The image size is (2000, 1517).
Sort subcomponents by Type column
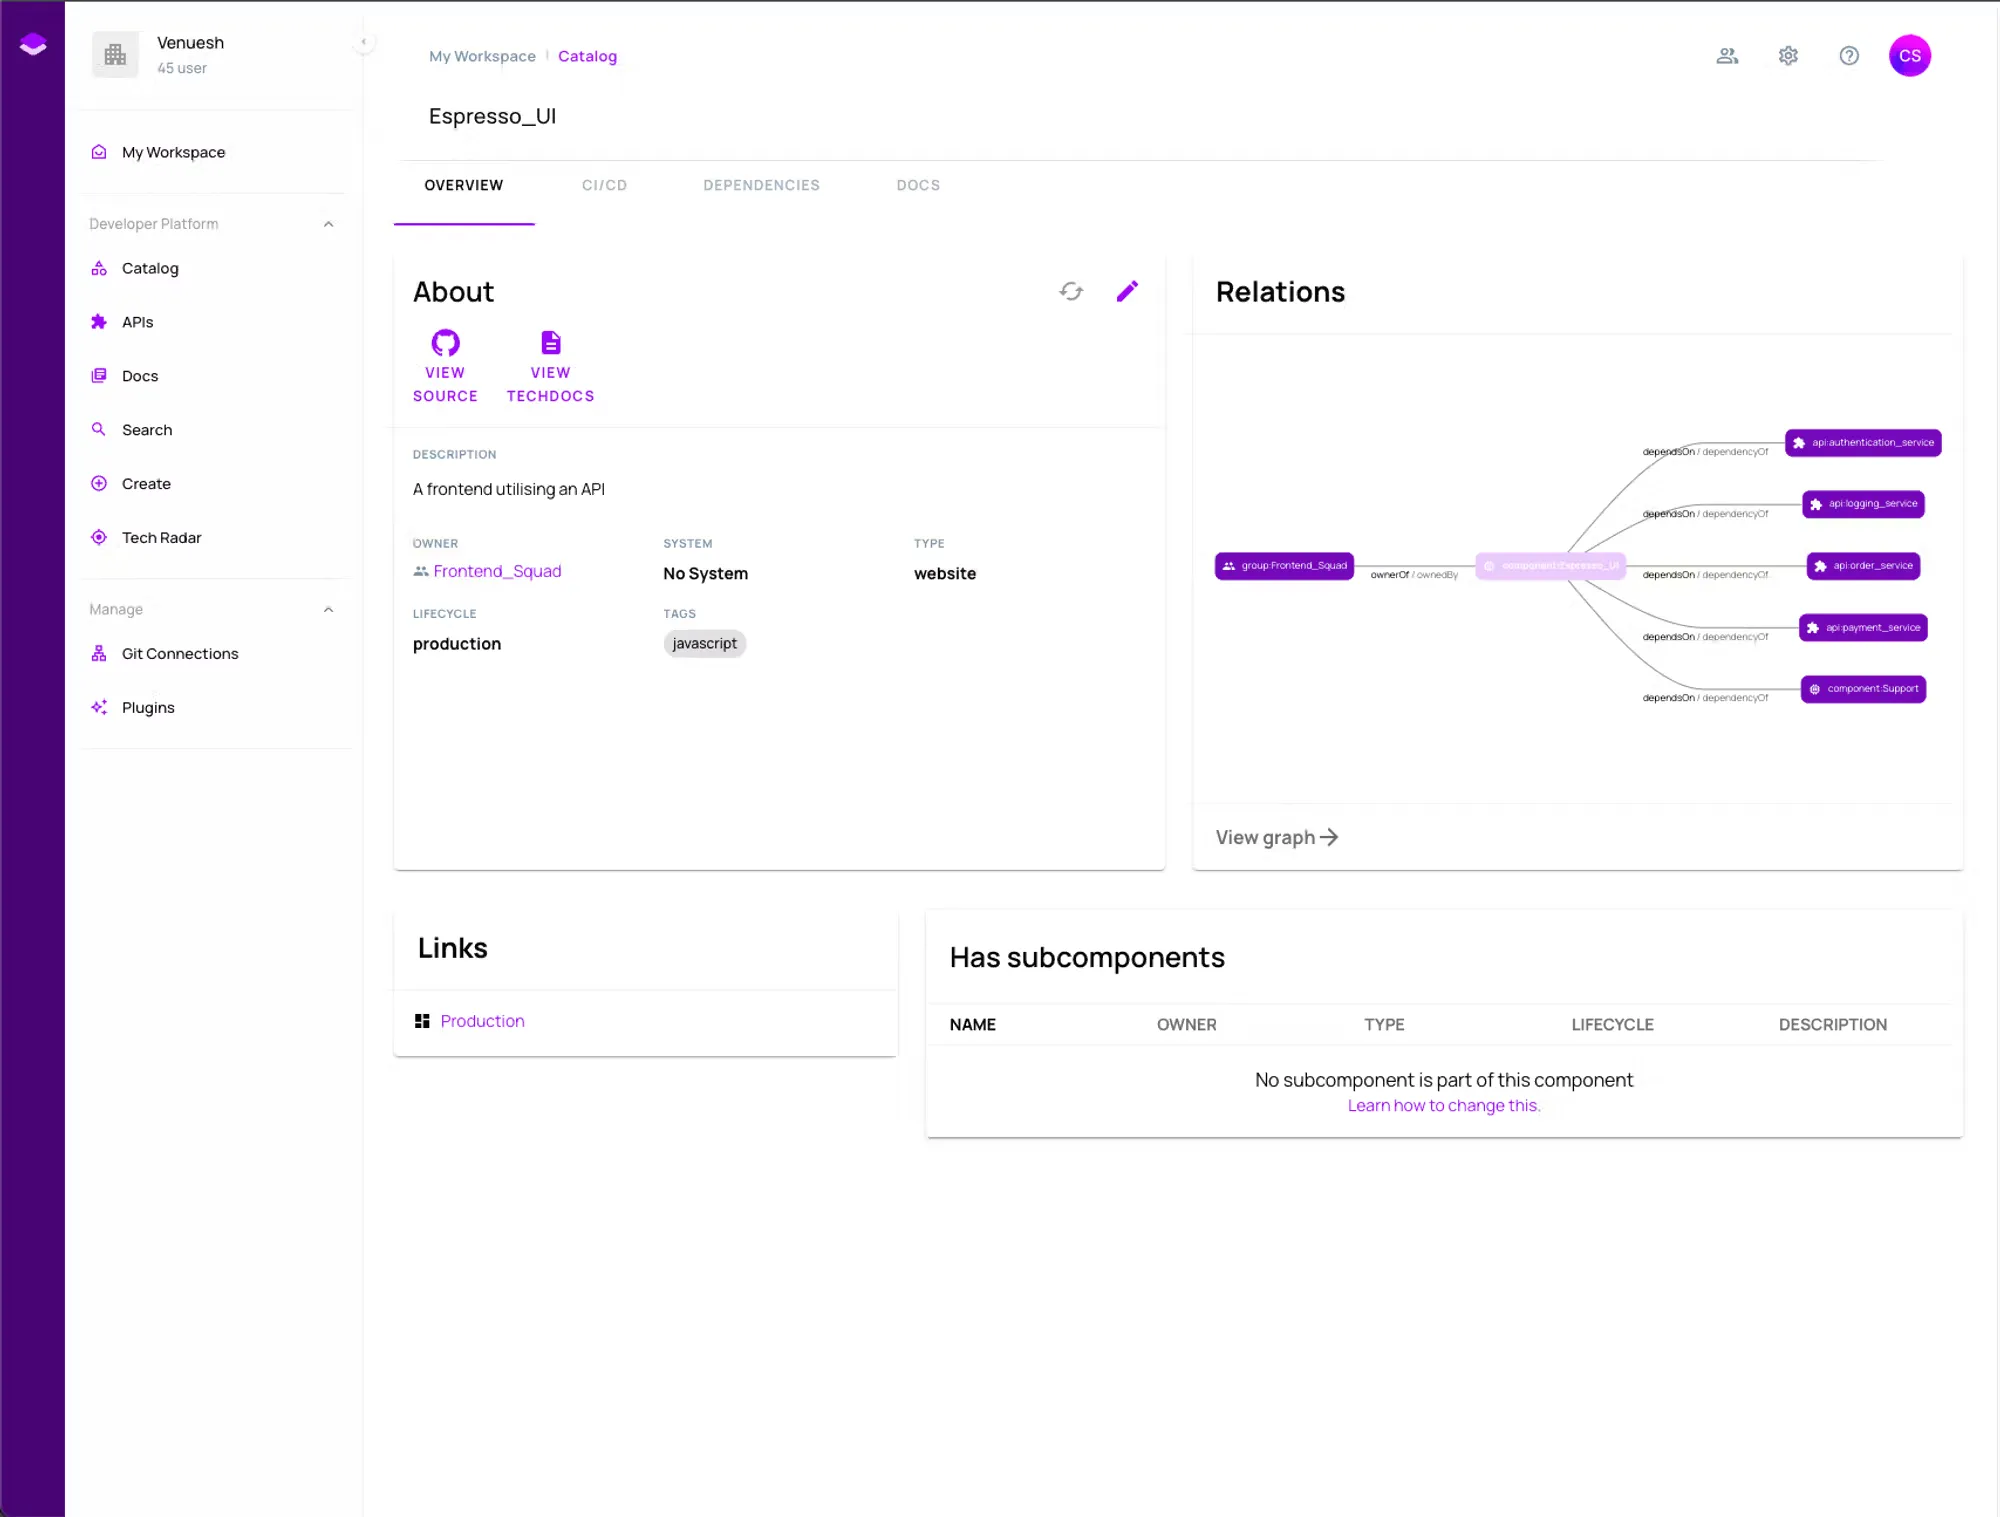pyautogui.click(x=1384, y=1025)
